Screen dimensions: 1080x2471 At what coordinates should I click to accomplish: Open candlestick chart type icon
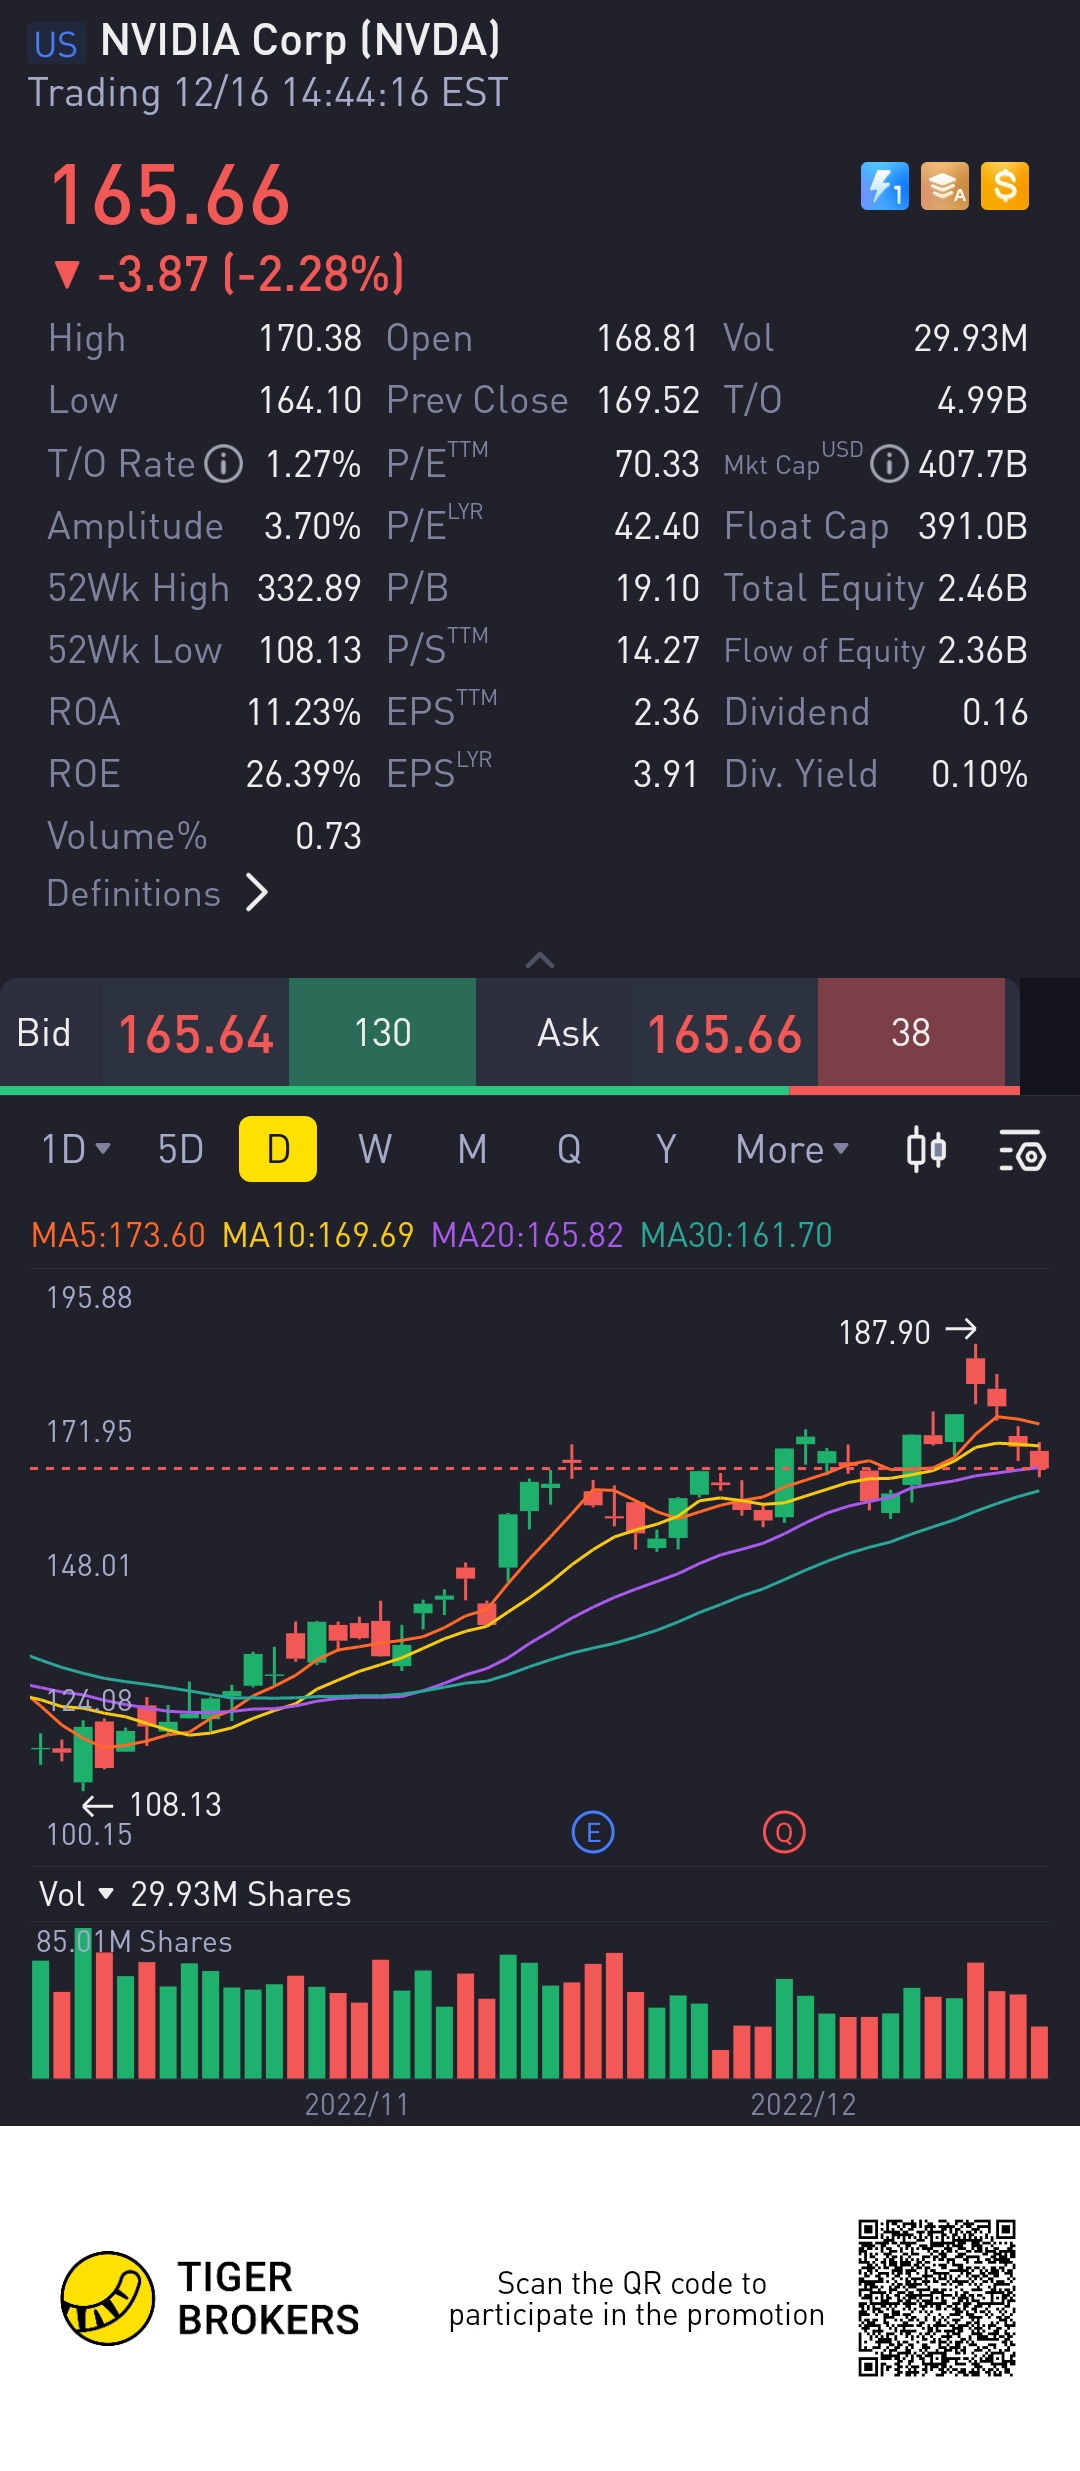pyautogui.click(x=926, y=1149)
